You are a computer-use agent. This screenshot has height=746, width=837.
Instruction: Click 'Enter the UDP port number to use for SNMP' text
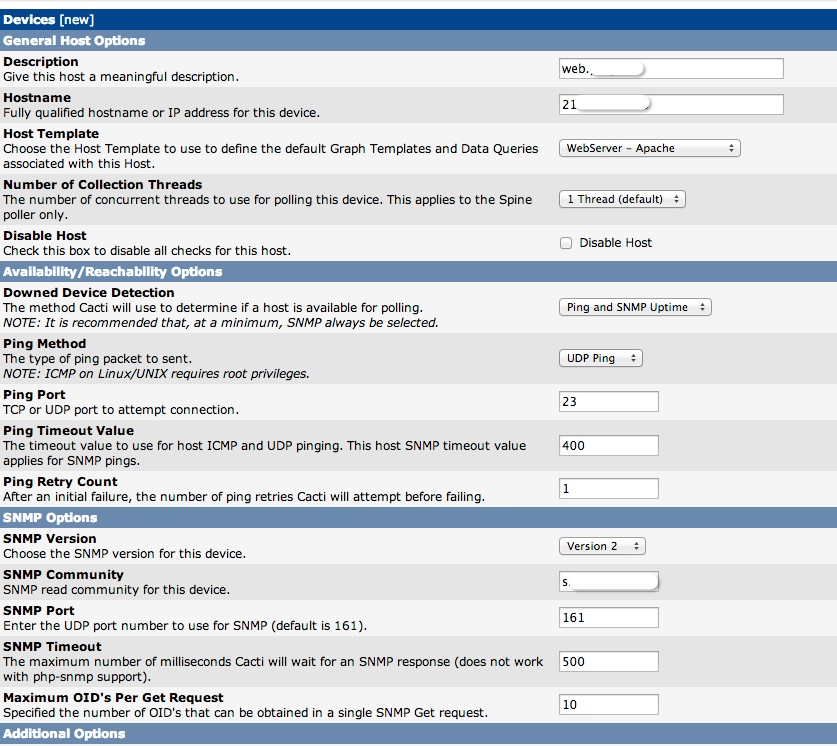pyautogui.click(x=185, y=626)
